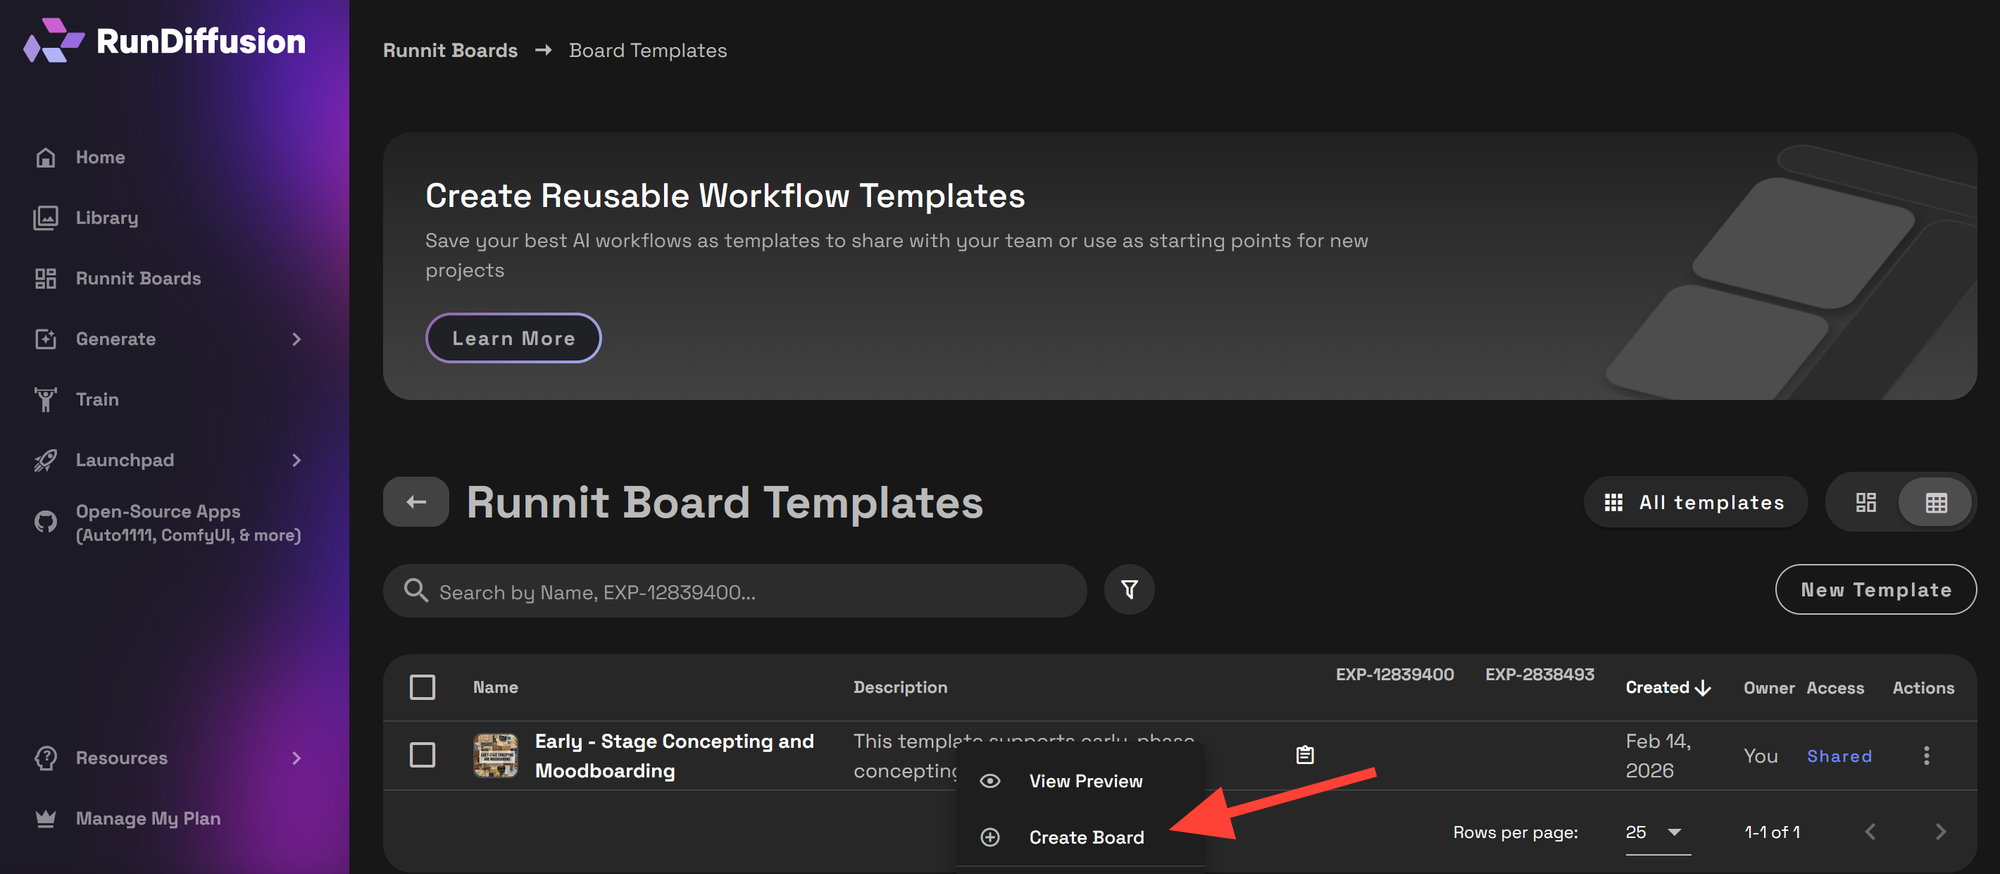Open the three-dot Actions menu

[x=1926, y=756]
